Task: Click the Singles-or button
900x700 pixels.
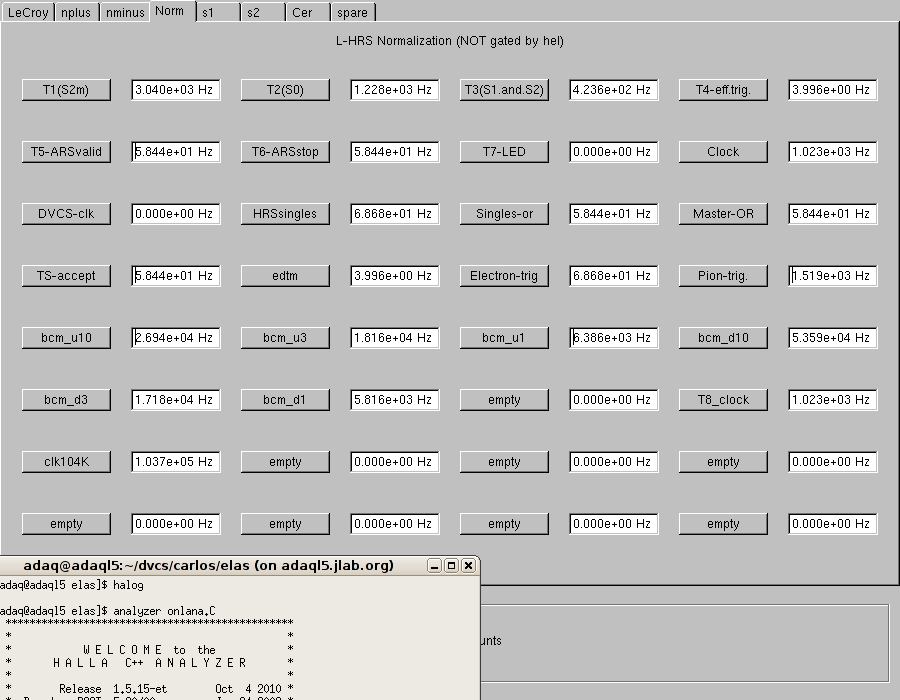Action: tap(504, 214)
